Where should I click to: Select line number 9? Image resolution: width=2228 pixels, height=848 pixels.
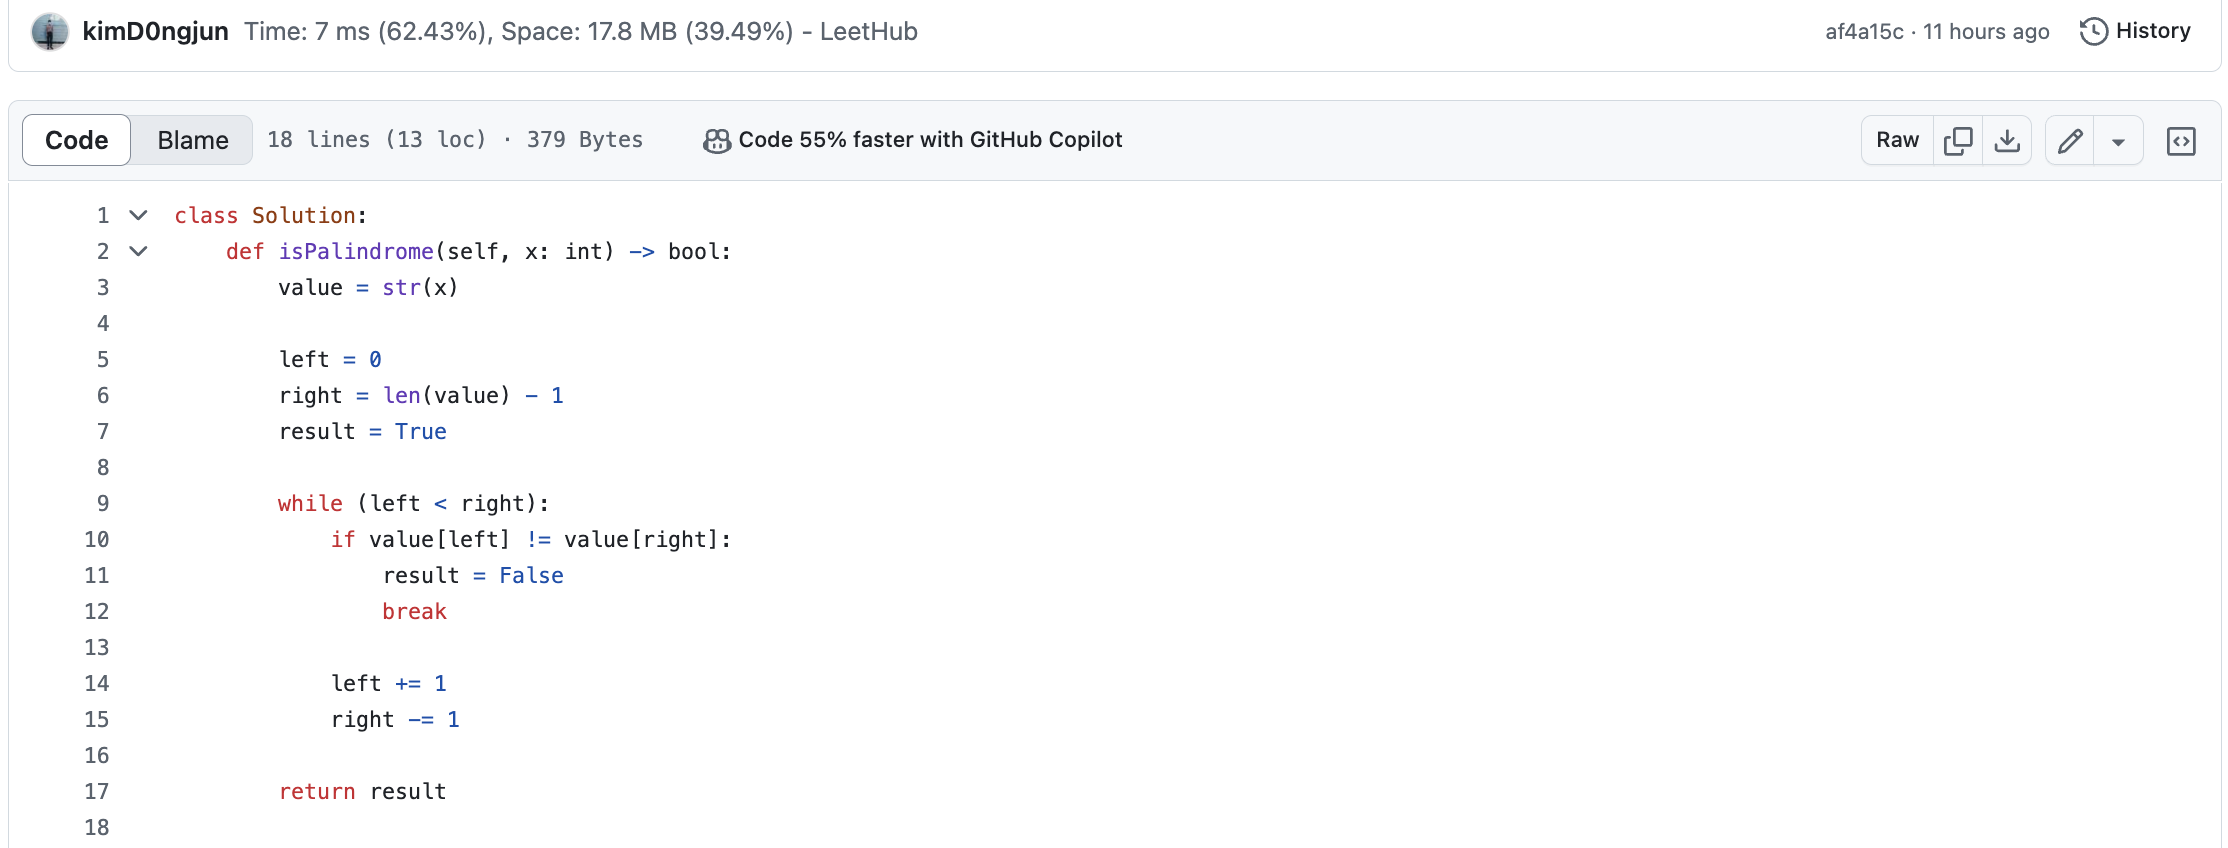tap(102, 503)
